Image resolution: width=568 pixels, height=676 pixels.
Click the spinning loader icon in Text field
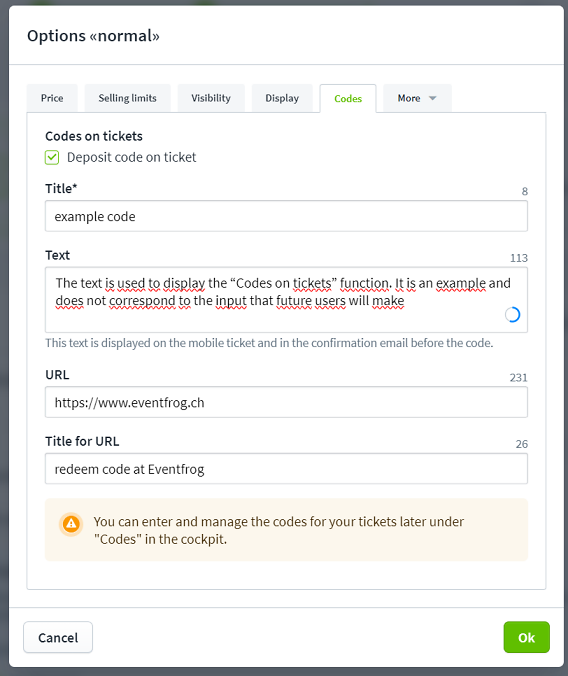[512, 315]
